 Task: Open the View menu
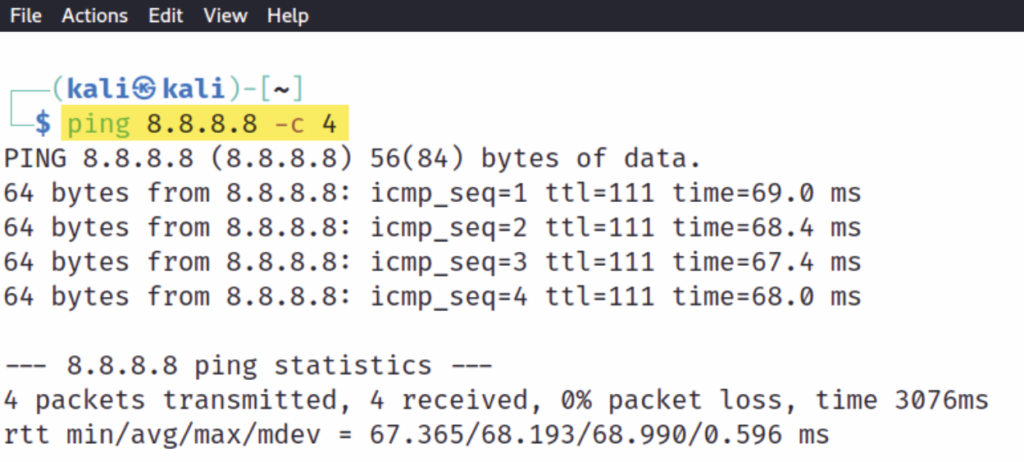click(225, 16)
